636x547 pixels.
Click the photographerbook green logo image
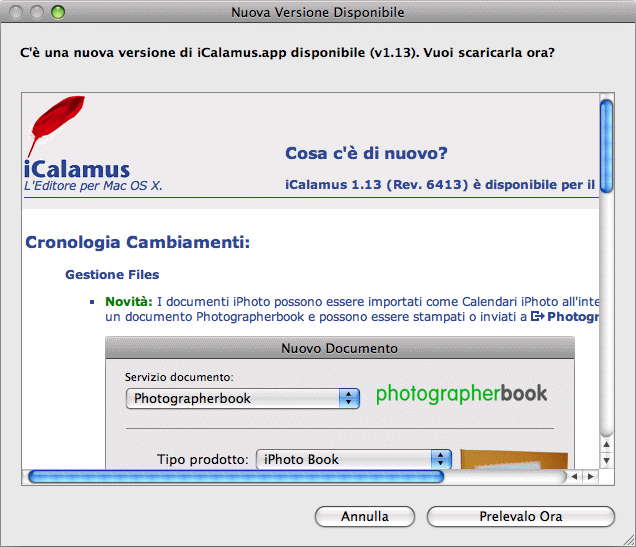coord(462,393)
